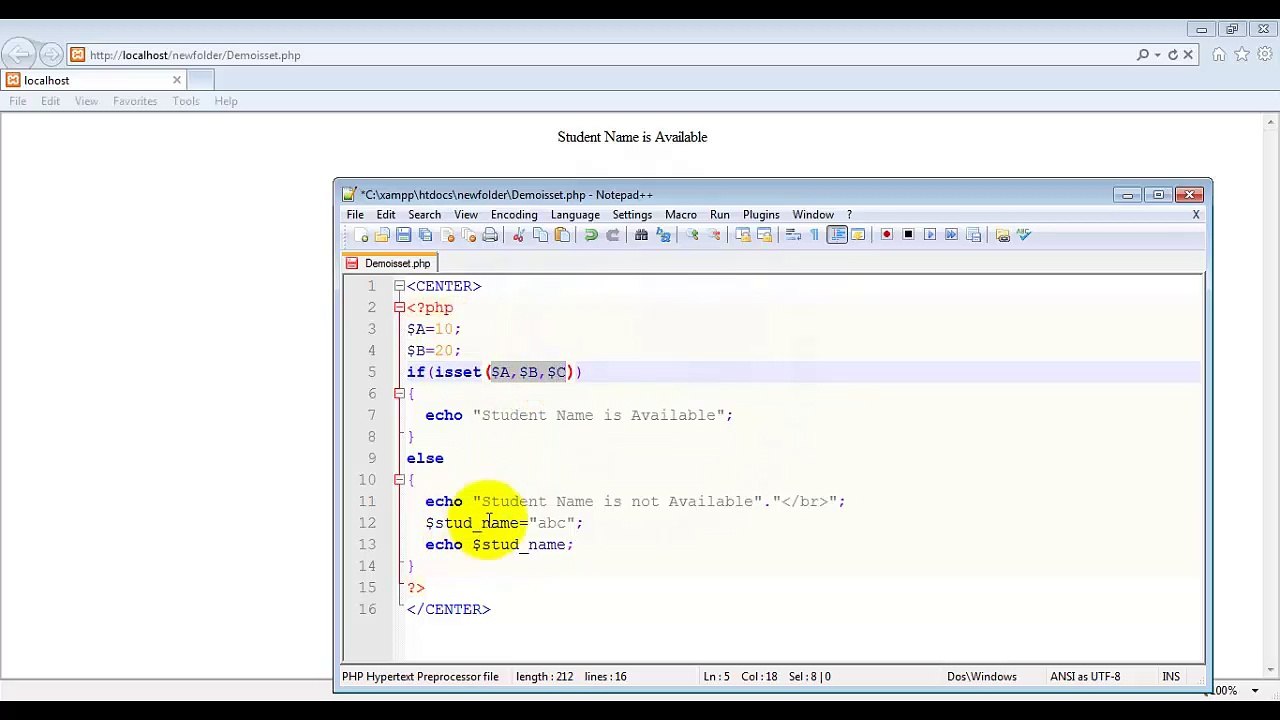Collapse fold marker at line 6 brace
Viewport: 1280px width, 720px height.
pos(399,394)
